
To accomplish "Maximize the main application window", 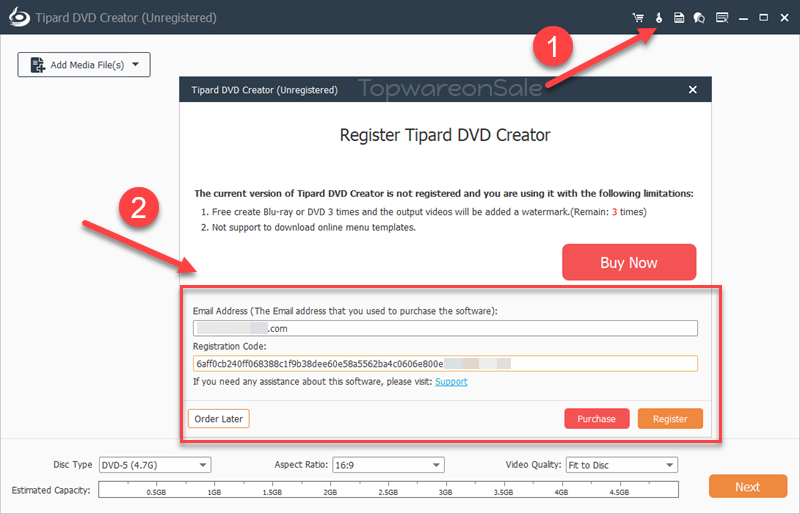I will (x=764, y=18).
